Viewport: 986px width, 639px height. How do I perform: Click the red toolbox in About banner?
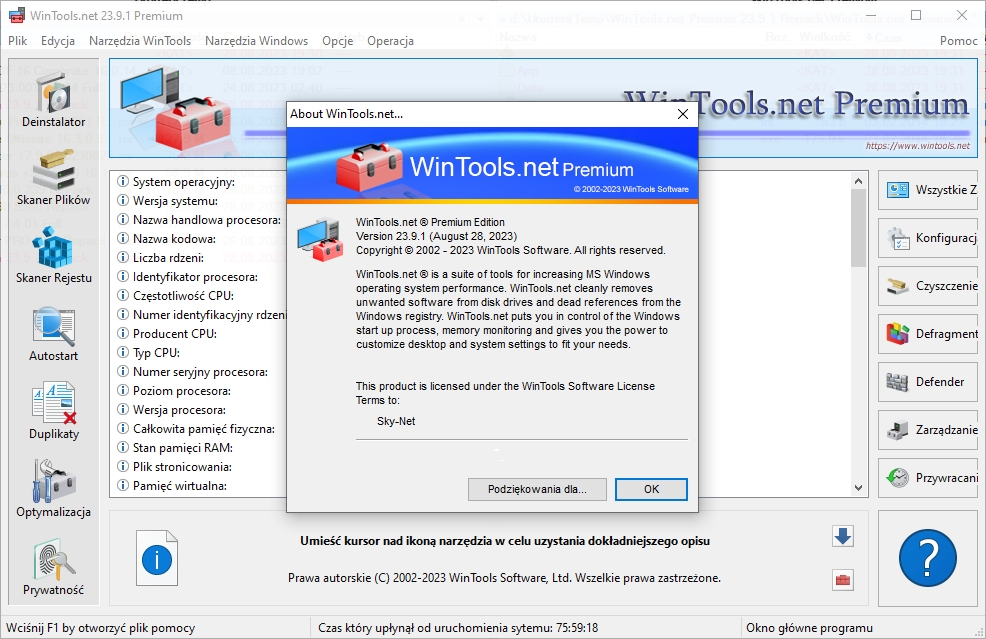pyautogui.click(x=369, y=167)
